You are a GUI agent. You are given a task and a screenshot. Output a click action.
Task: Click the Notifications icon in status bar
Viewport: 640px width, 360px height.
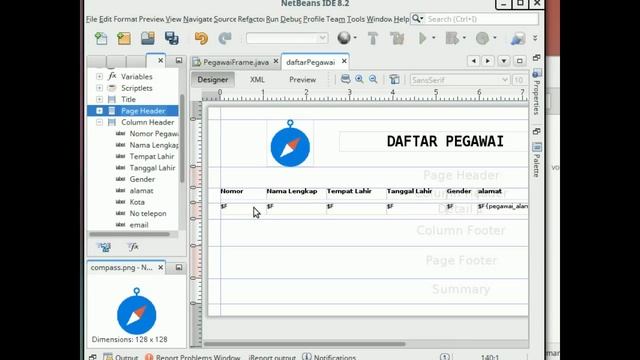(307, 357)
